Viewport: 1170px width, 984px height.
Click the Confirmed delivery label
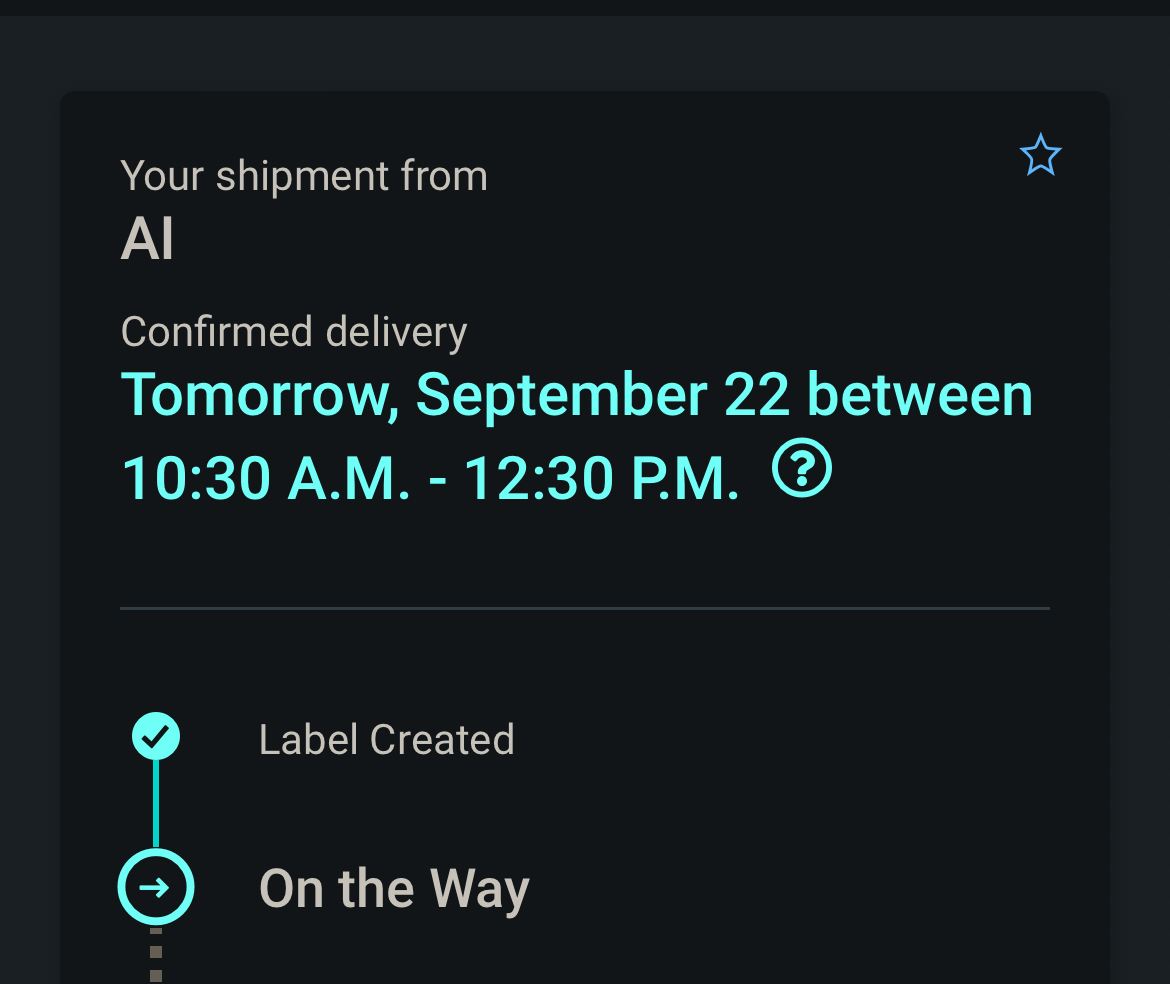294,332
